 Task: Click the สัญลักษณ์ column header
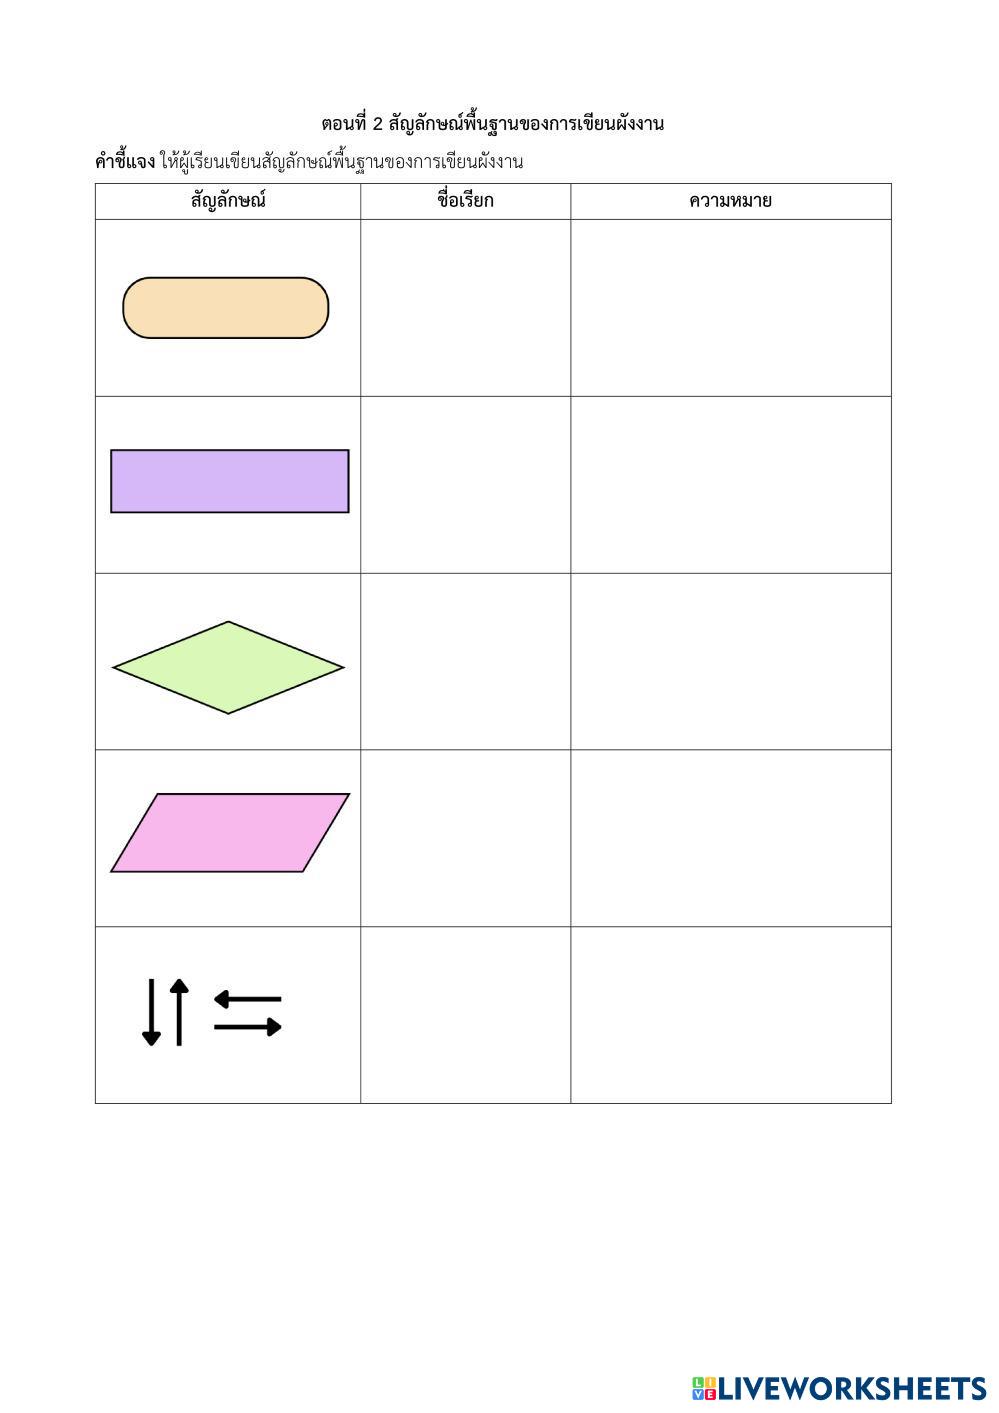pos(228,201)
